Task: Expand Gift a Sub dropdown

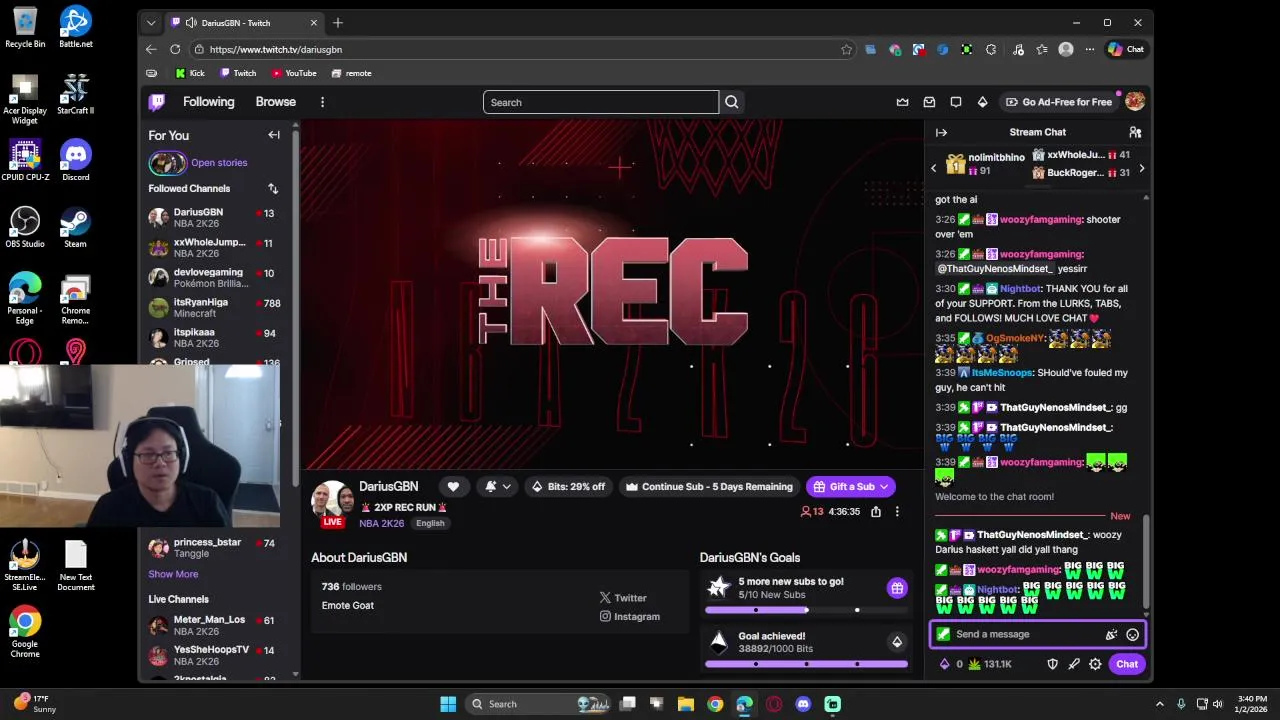Action: [883, 487]
